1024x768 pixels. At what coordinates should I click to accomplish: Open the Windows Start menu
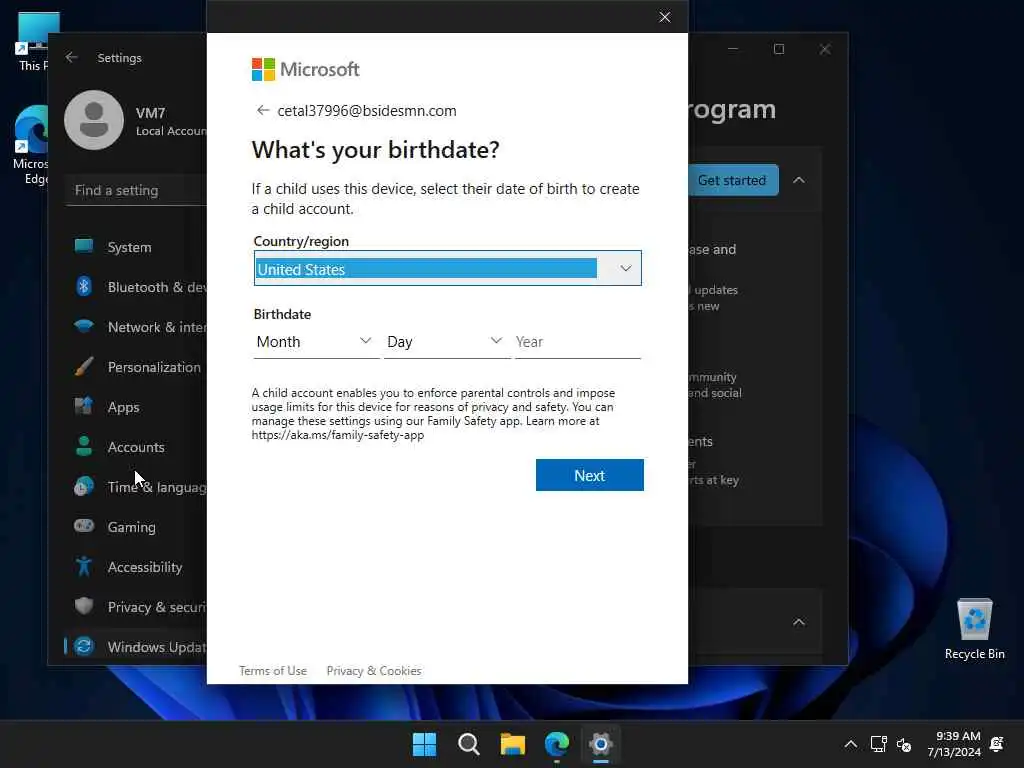coord(424,744)
